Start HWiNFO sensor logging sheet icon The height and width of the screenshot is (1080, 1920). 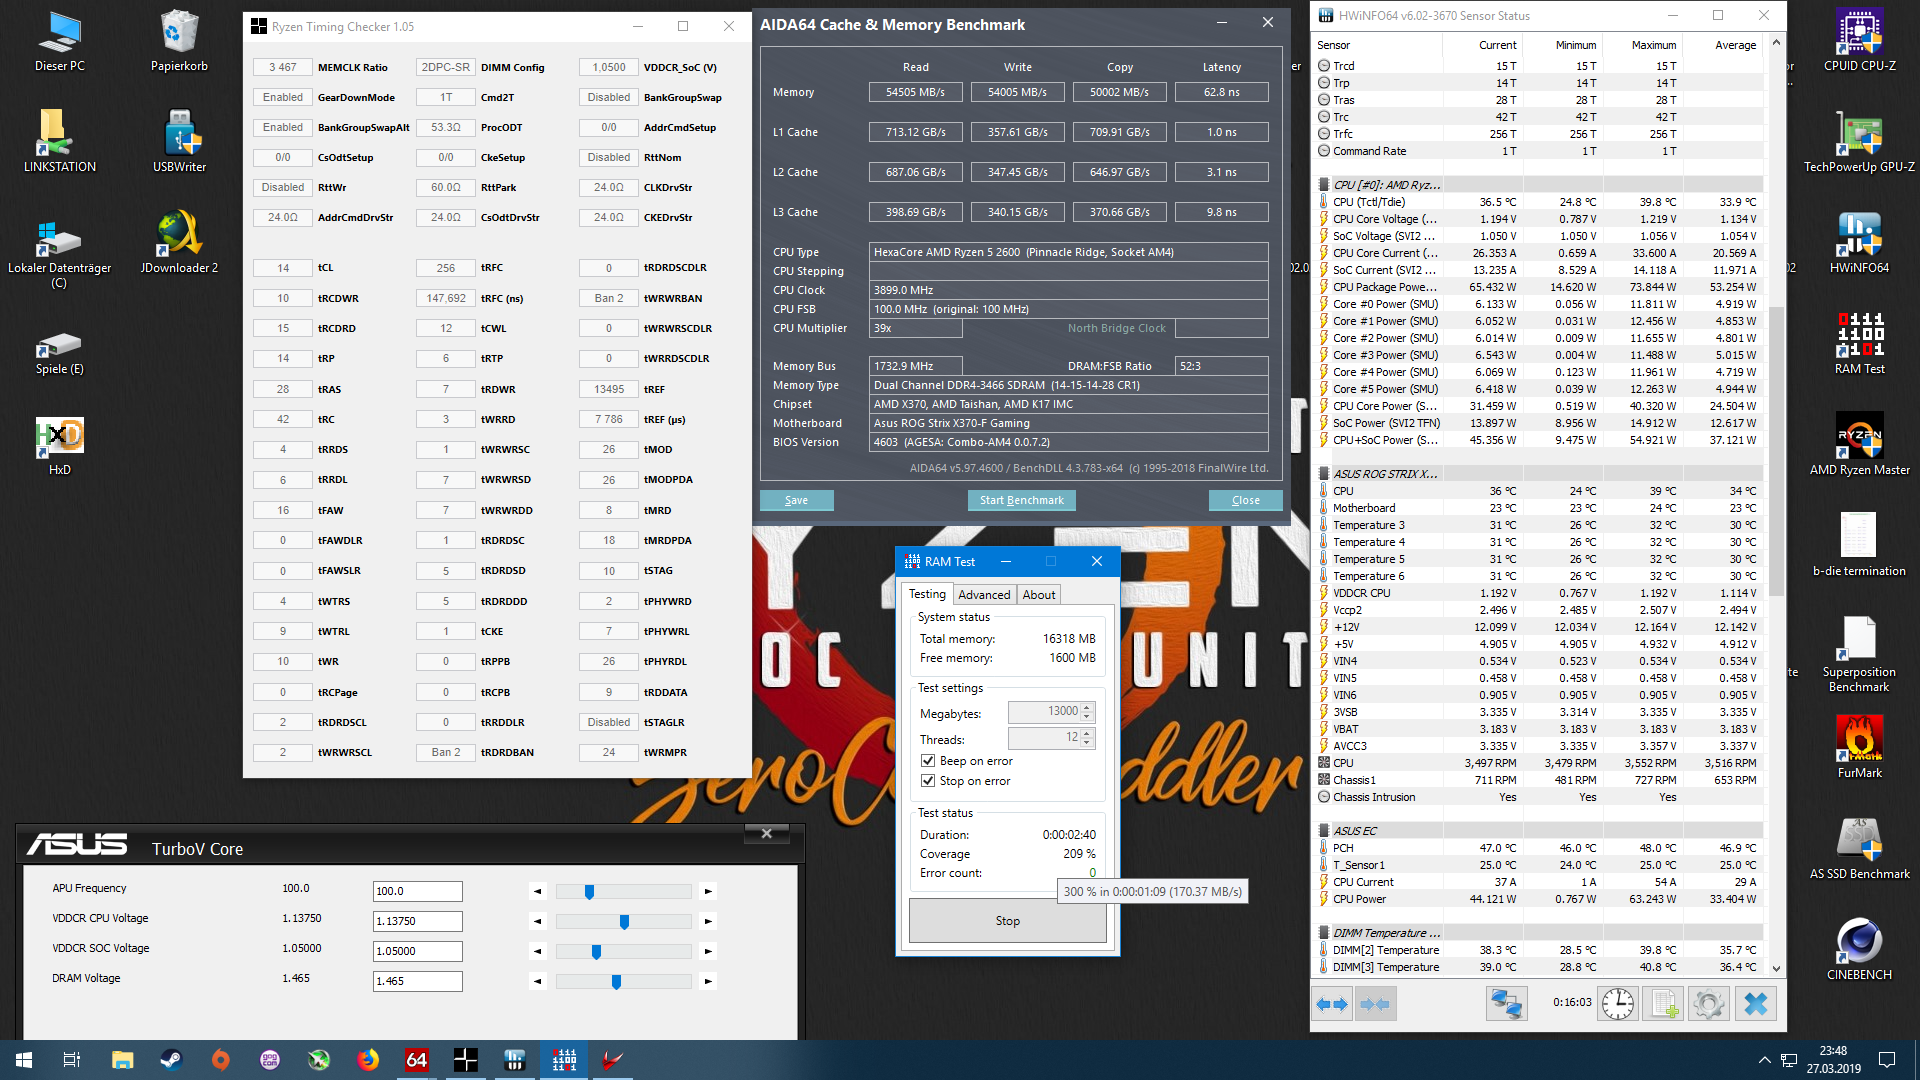[1663, 1004]
